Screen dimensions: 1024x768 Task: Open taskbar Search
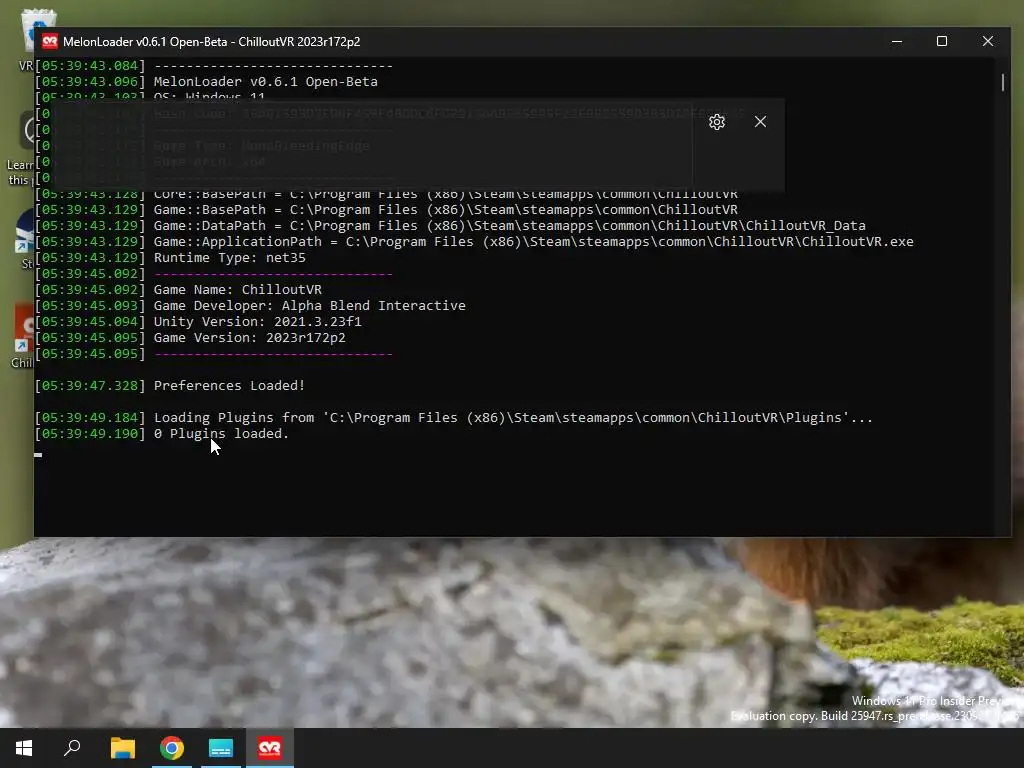pyautogui.click(x=72, y=748)
